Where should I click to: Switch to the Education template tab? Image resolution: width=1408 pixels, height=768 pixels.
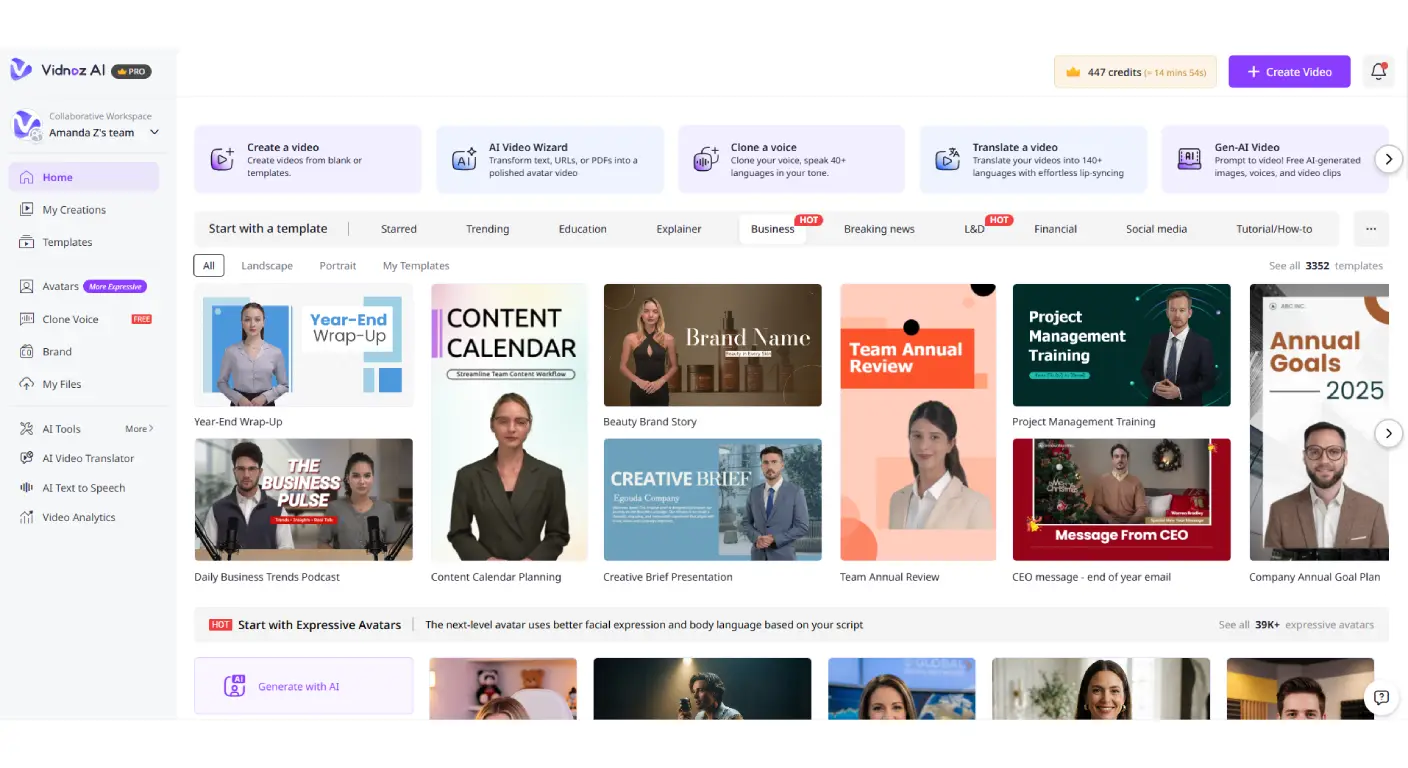click(582, 229)
